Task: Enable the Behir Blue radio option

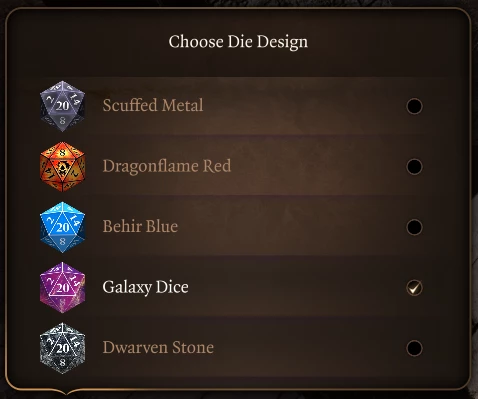Action: tap(414, 227)
